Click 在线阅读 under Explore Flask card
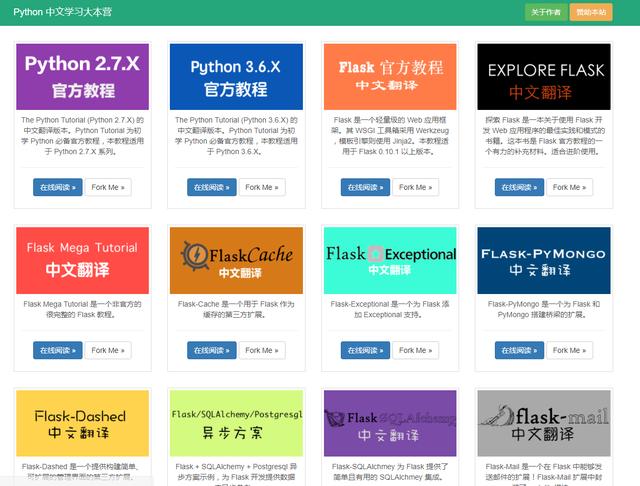The height and width of the screenshot is (486, 640). pos(519,187)
